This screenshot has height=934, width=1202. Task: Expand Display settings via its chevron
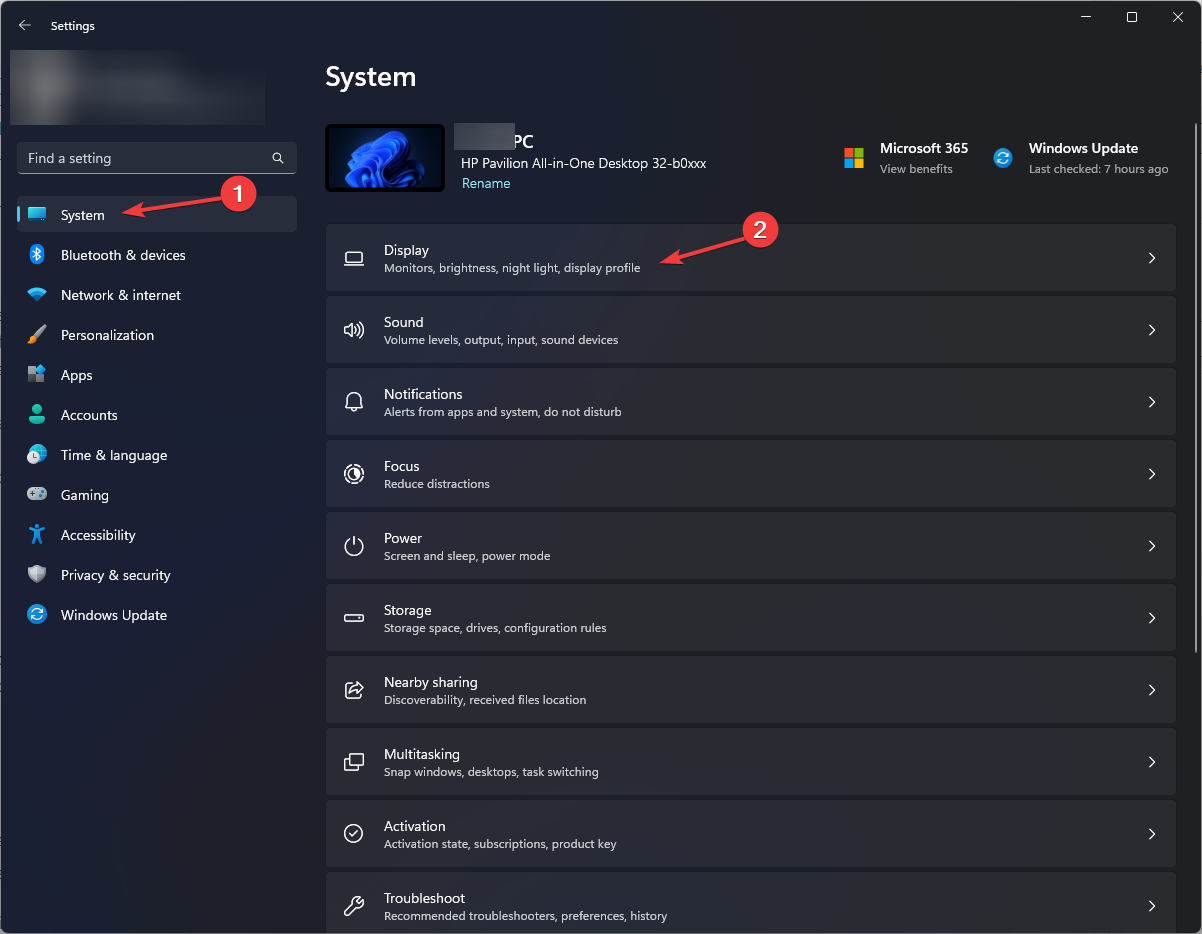(1152, 258)
